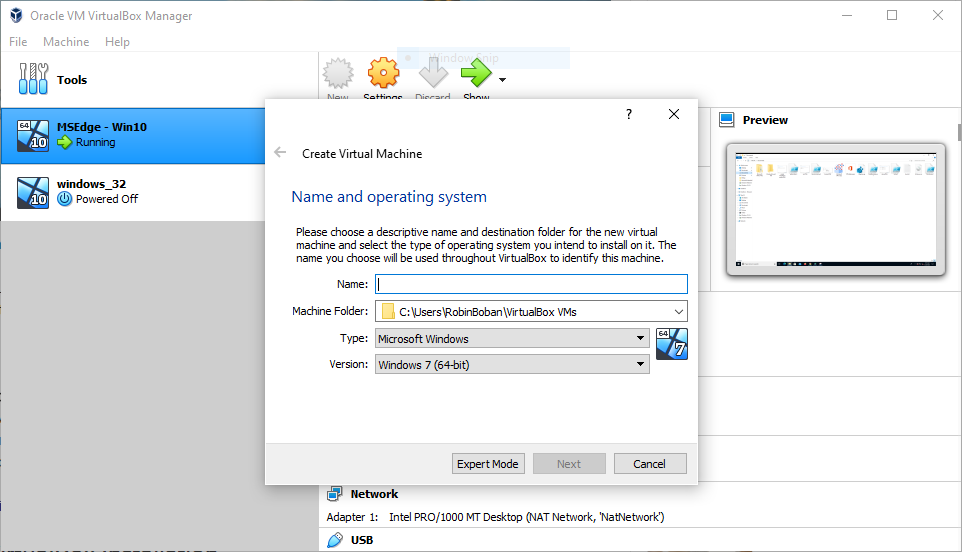The image size is (962, 552).
Task: Open the Version dropdown (Windows 7 64-bit)
Action: tap(512, 364)
